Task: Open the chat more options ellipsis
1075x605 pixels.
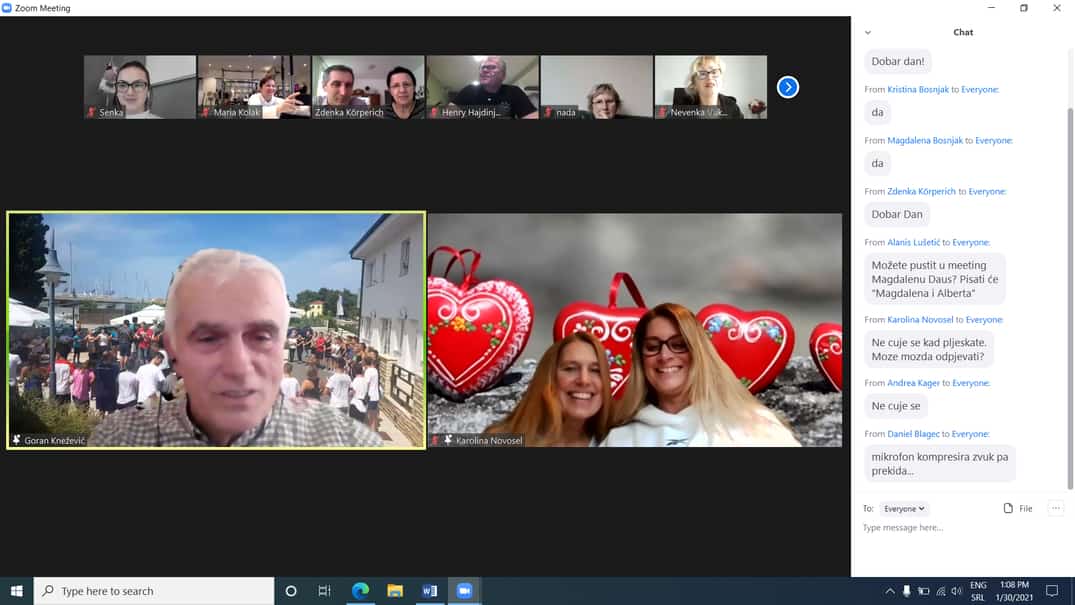Action: tap(1055, 508)
